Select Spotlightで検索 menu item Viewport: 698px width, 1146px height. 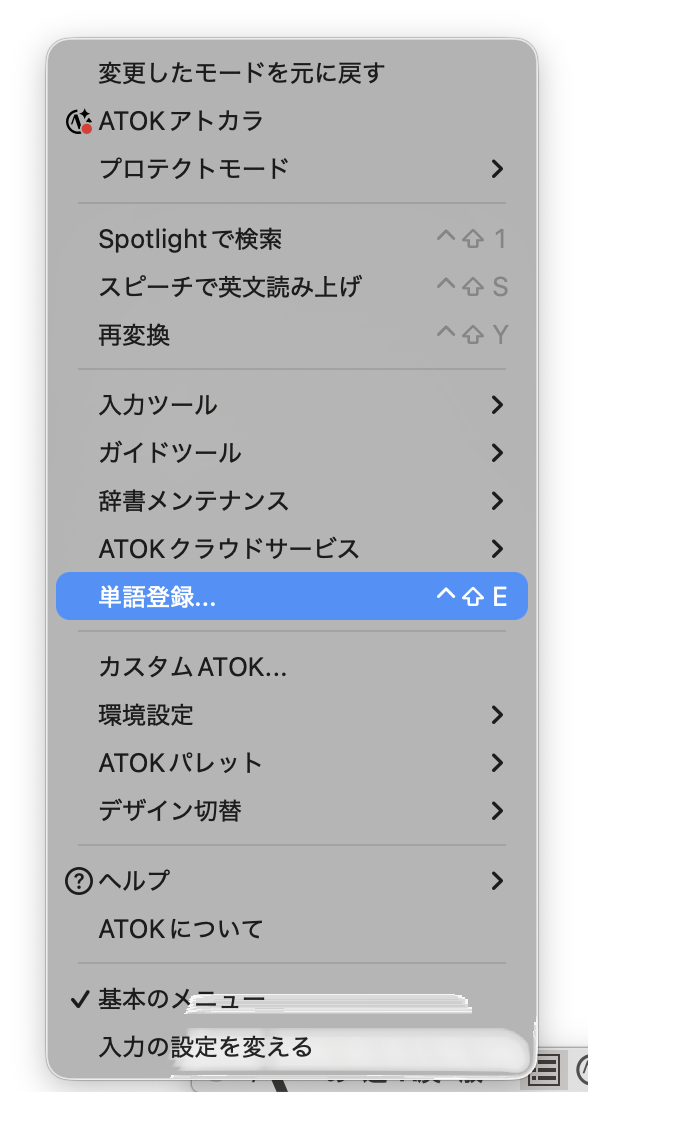190,239
